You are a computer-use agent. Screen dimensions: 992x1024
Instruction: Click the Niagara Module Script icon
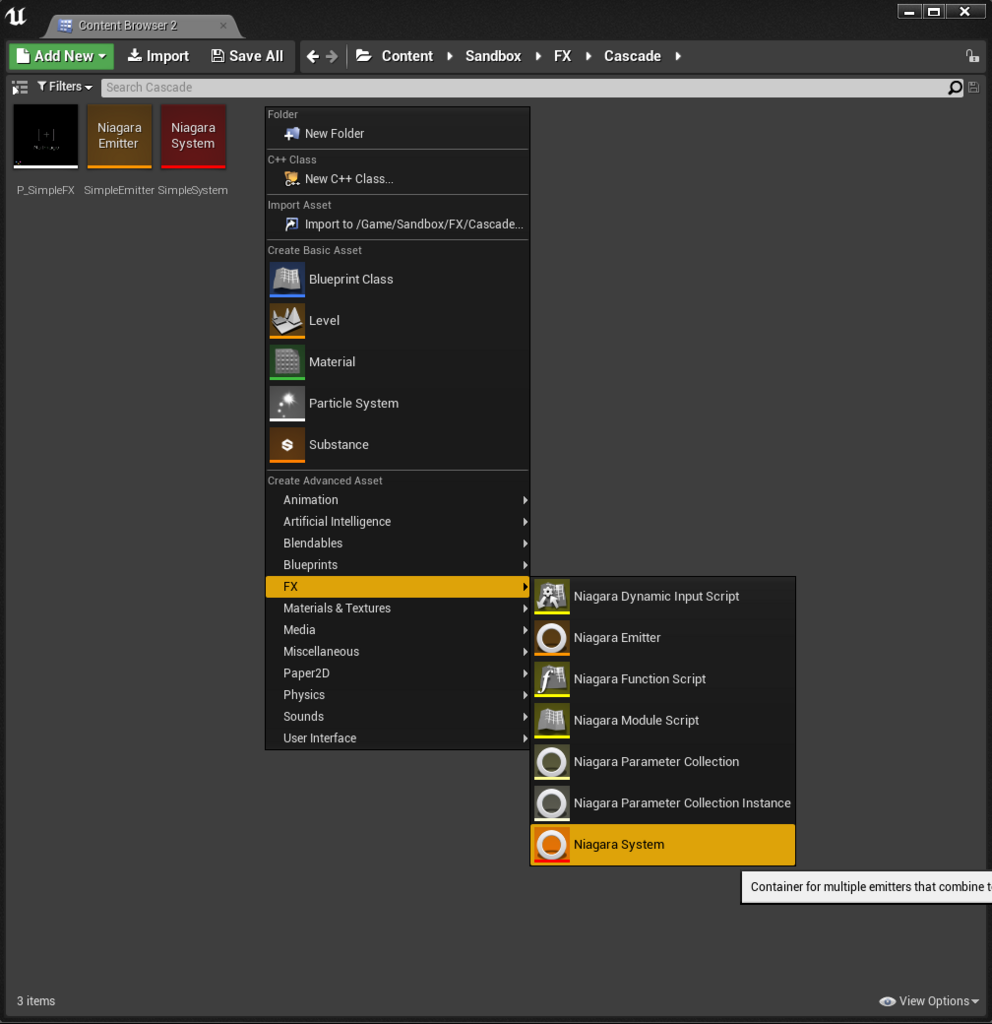coord(552,720)
